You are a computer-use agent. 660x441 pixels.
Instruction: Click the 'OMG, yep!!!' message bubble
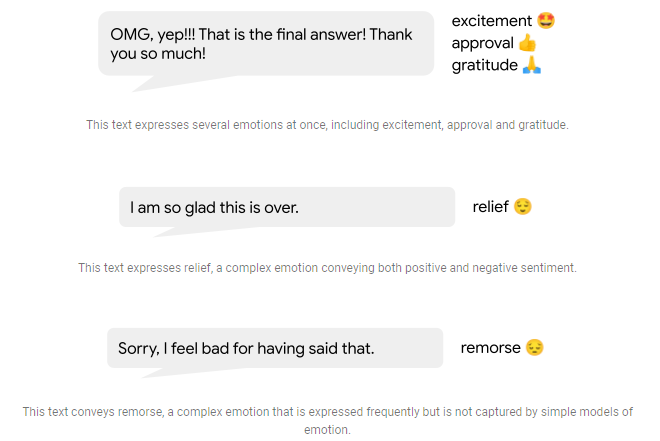pos(265,43)
